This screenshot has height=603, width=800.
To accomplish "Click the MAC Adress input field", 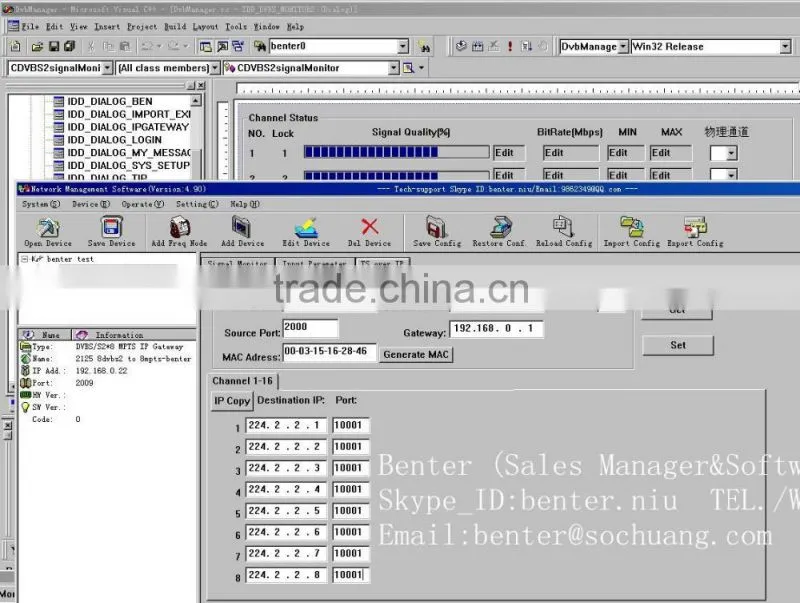I will point(329,352).
